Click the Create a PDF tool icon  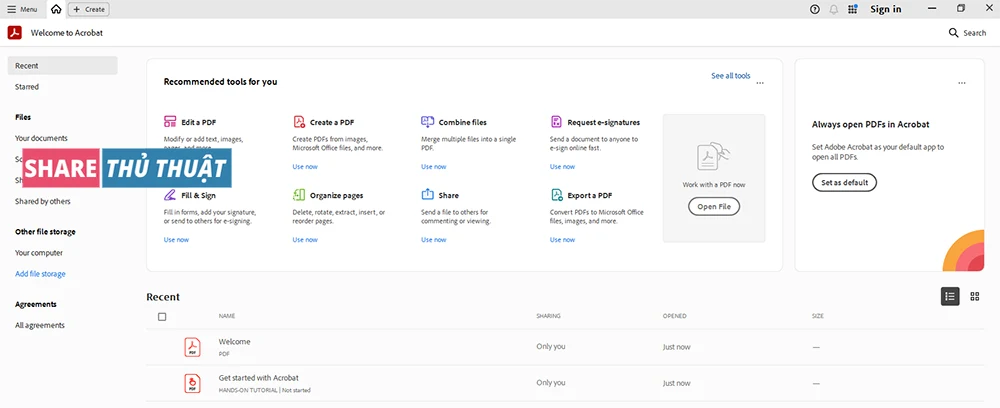point(299,122)
